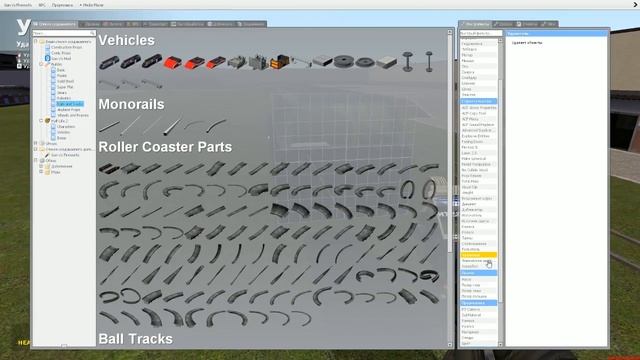Open the Vehicles list under Half-Life 2
The height and width of the screenshot is (360, 640).
63,132
